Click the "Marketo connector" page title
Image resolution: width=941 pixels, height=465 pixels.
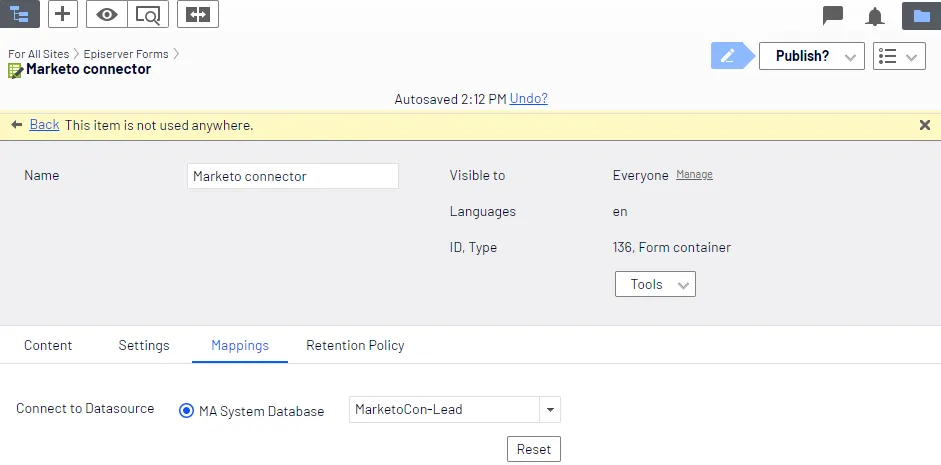click(x=89, y=69)
